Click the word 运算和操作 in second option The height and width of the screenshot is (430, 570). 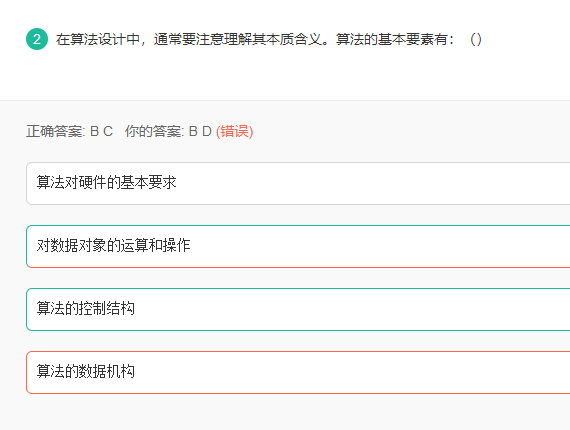155,245
